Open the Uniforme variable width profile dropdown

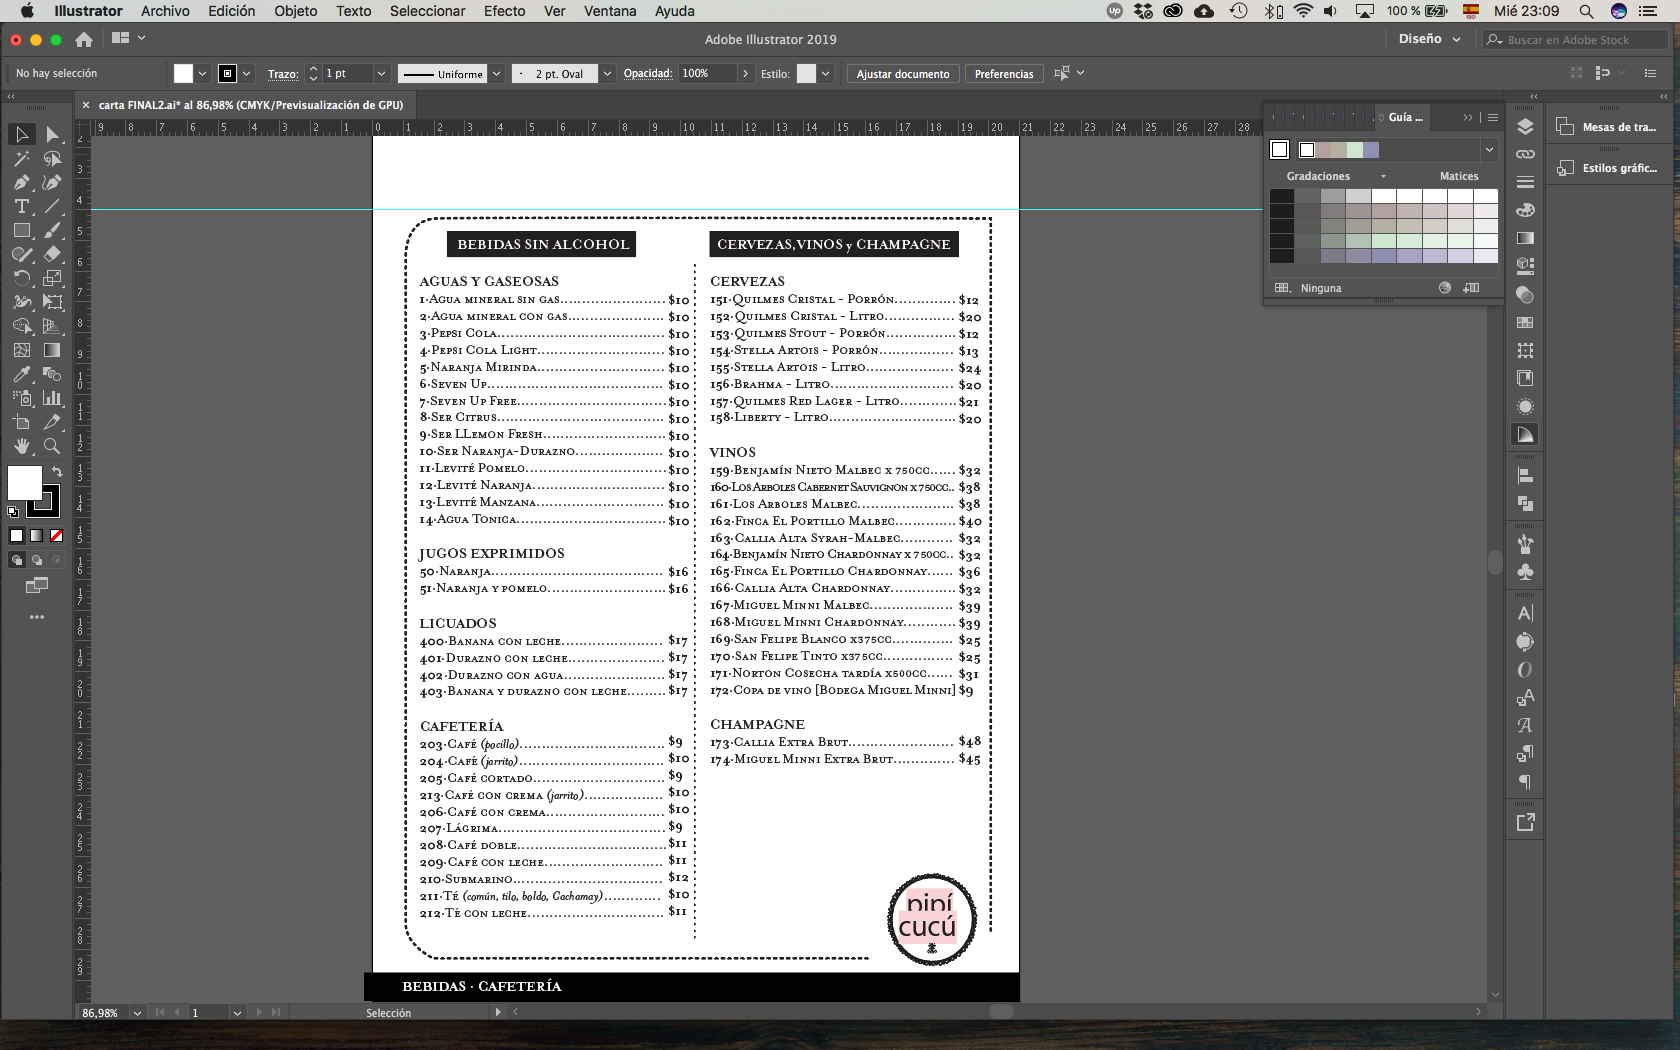(496, 74)
